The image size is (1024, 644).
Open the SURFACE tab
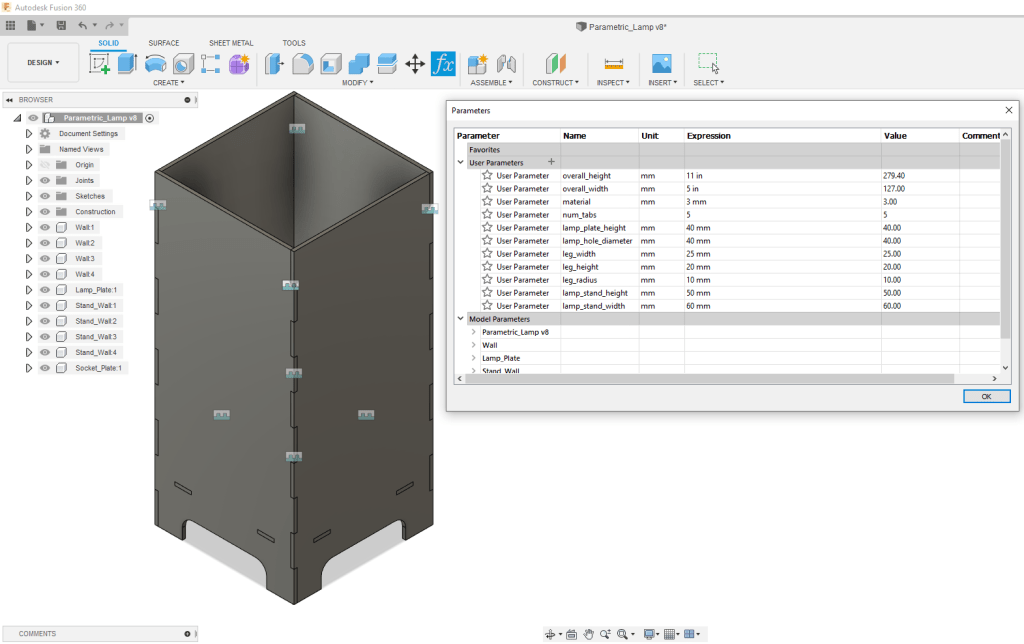(x=164, y=43)
